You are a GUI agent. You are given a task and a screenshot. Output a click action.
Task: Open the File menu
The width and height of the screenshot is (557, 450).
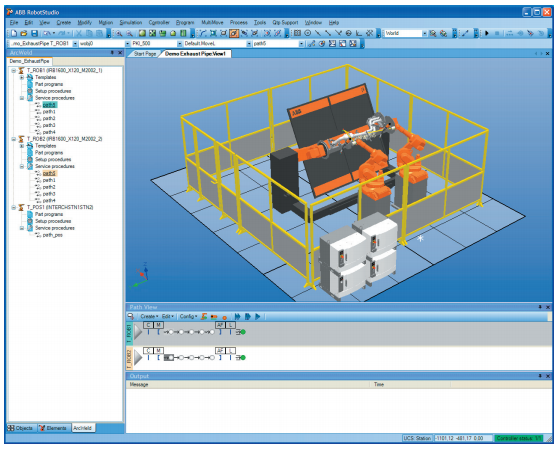[13, 23]
